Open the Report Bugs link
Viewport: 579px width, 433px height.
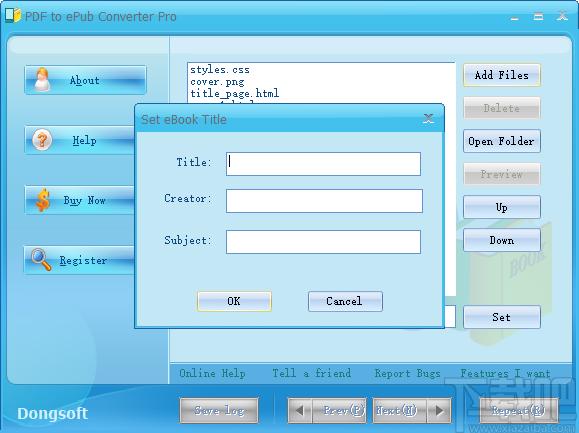(408, 373)
